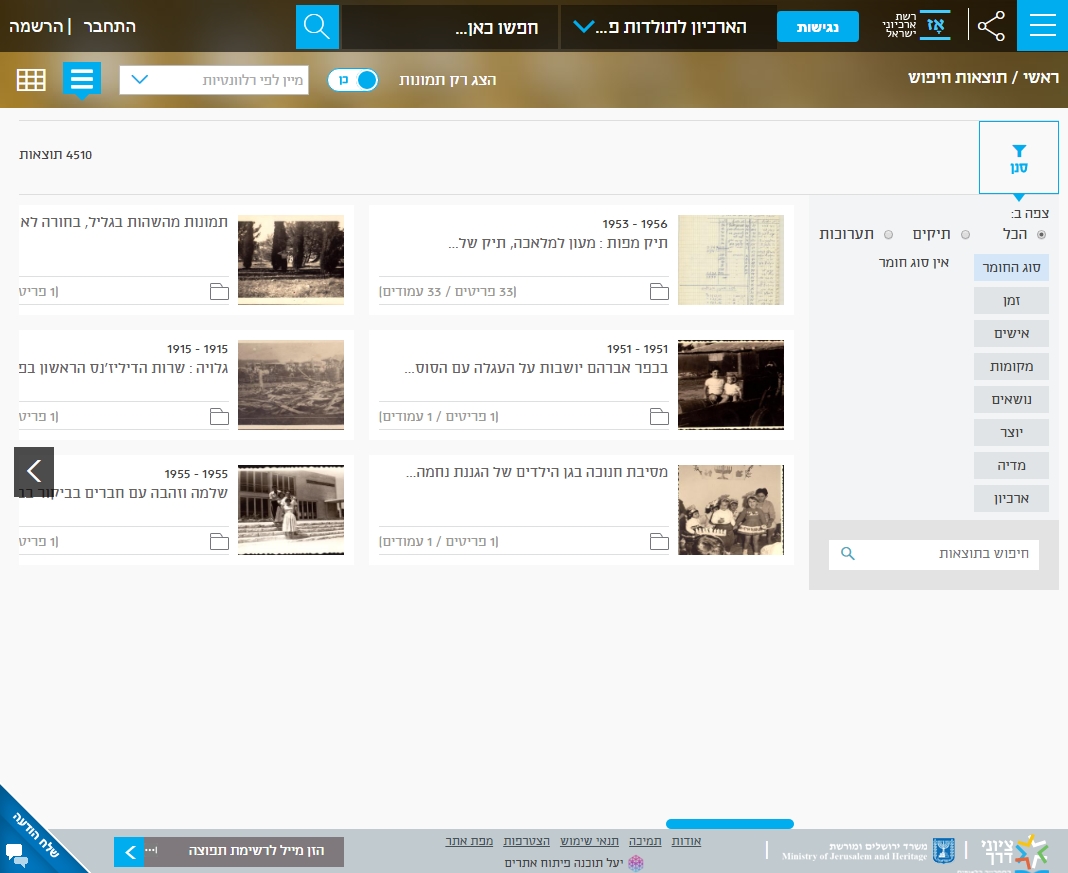
Task: Click the הרשמה registration link
Action: tap(35, 27)
